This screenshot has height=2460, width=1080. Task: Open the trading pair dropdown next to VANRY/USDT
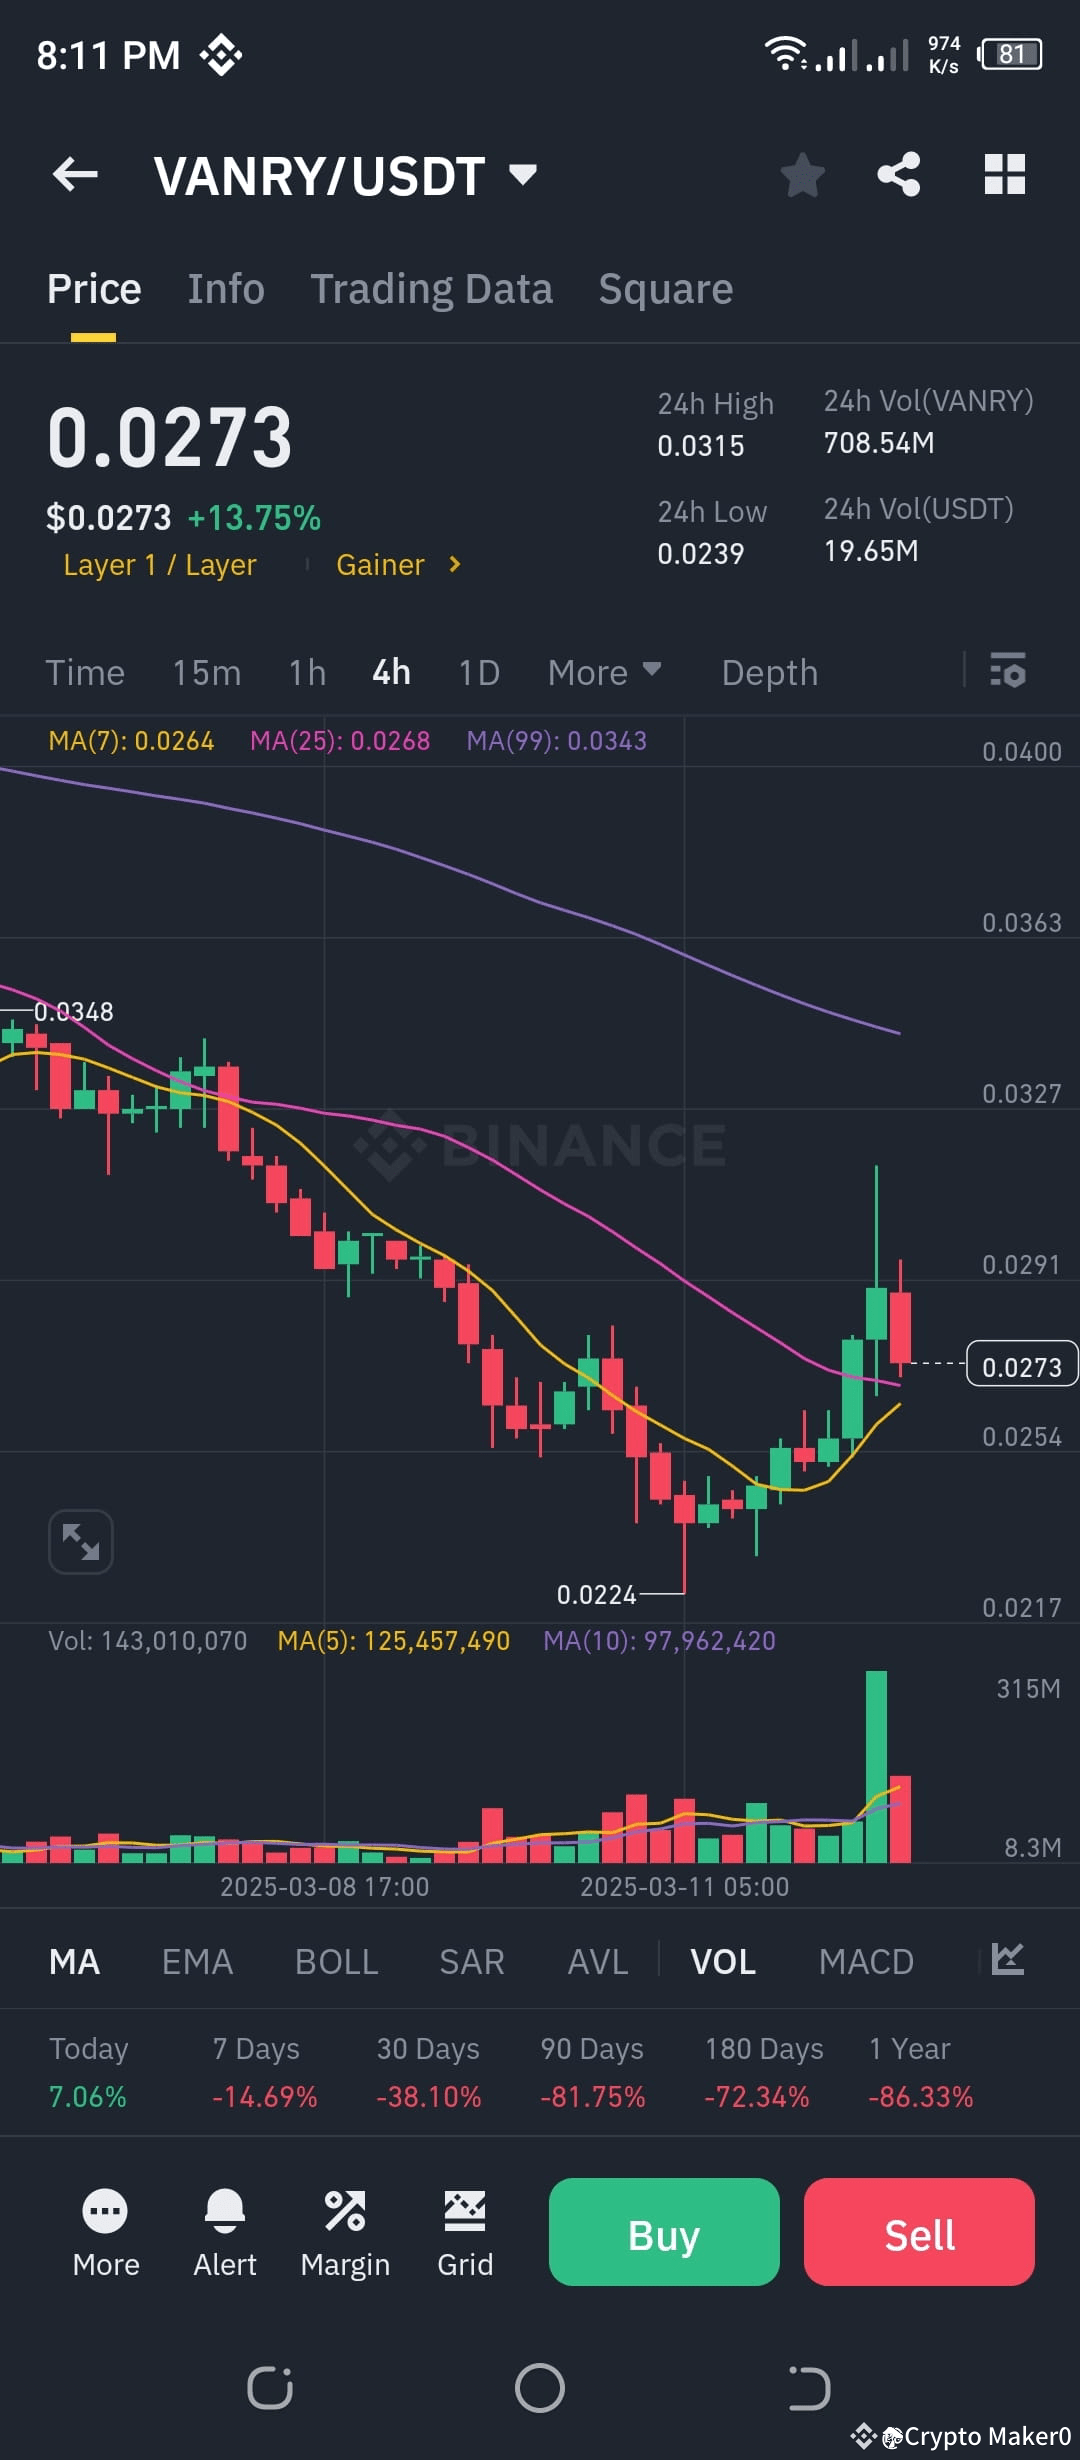coord(523,174)
